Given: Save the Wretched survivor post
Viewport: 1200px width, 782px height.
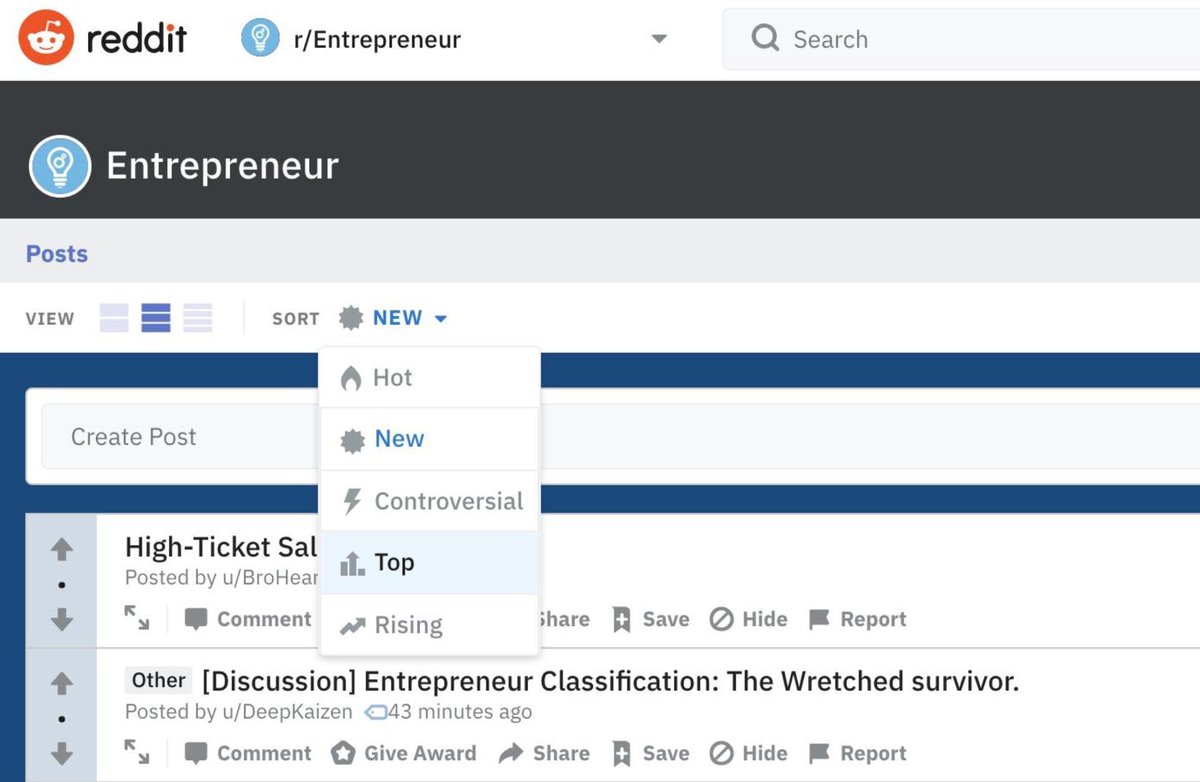Looking at the screenshot, I should (x=650, y=753).
